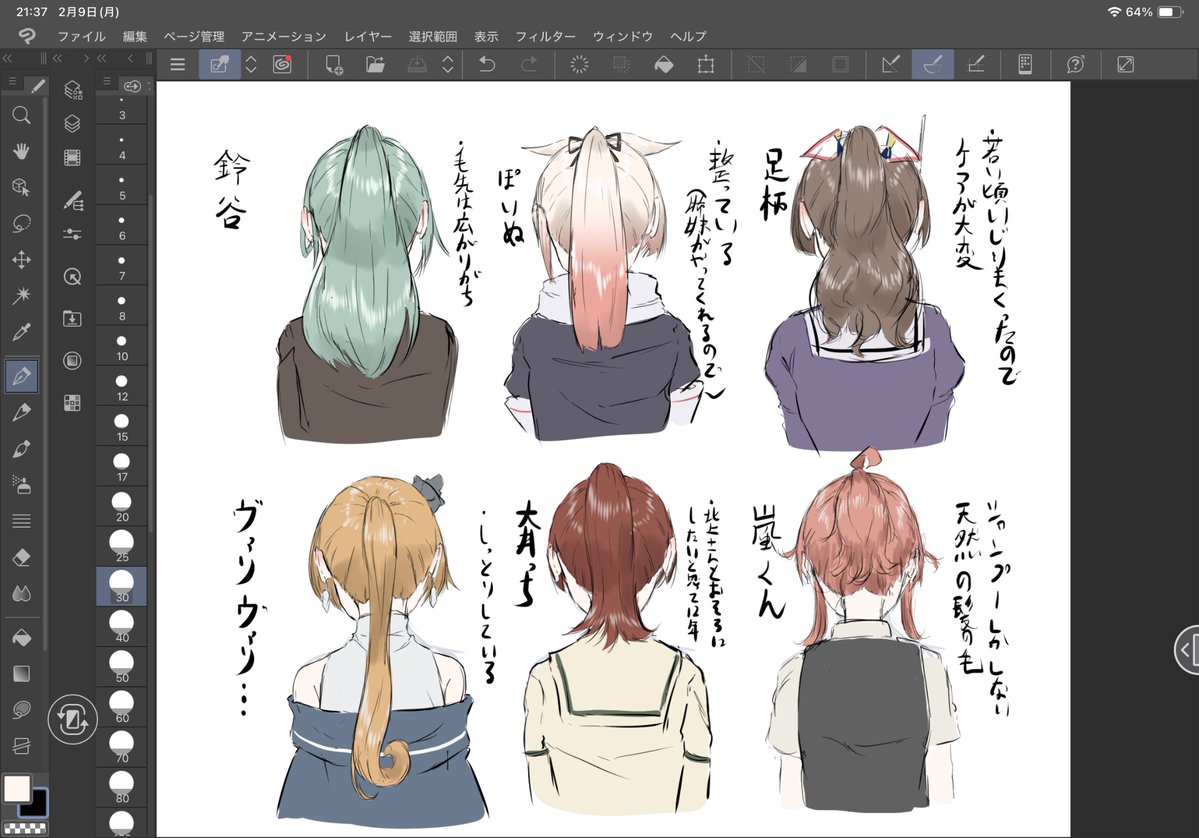Open the アニメーション menu

(x=284, y=36)
